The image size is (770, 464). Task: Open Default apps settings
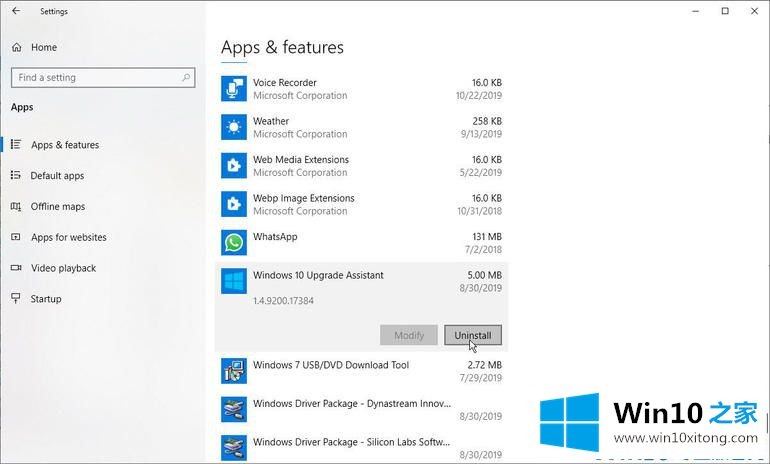[57, 176]
